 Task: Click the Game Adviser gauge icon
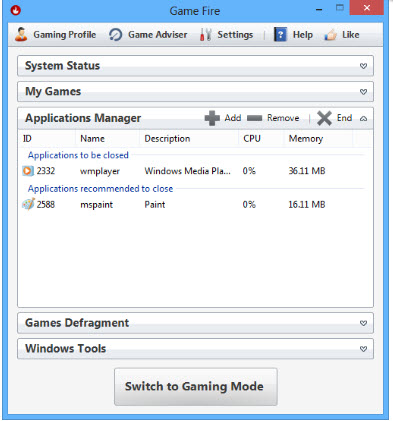116,35
